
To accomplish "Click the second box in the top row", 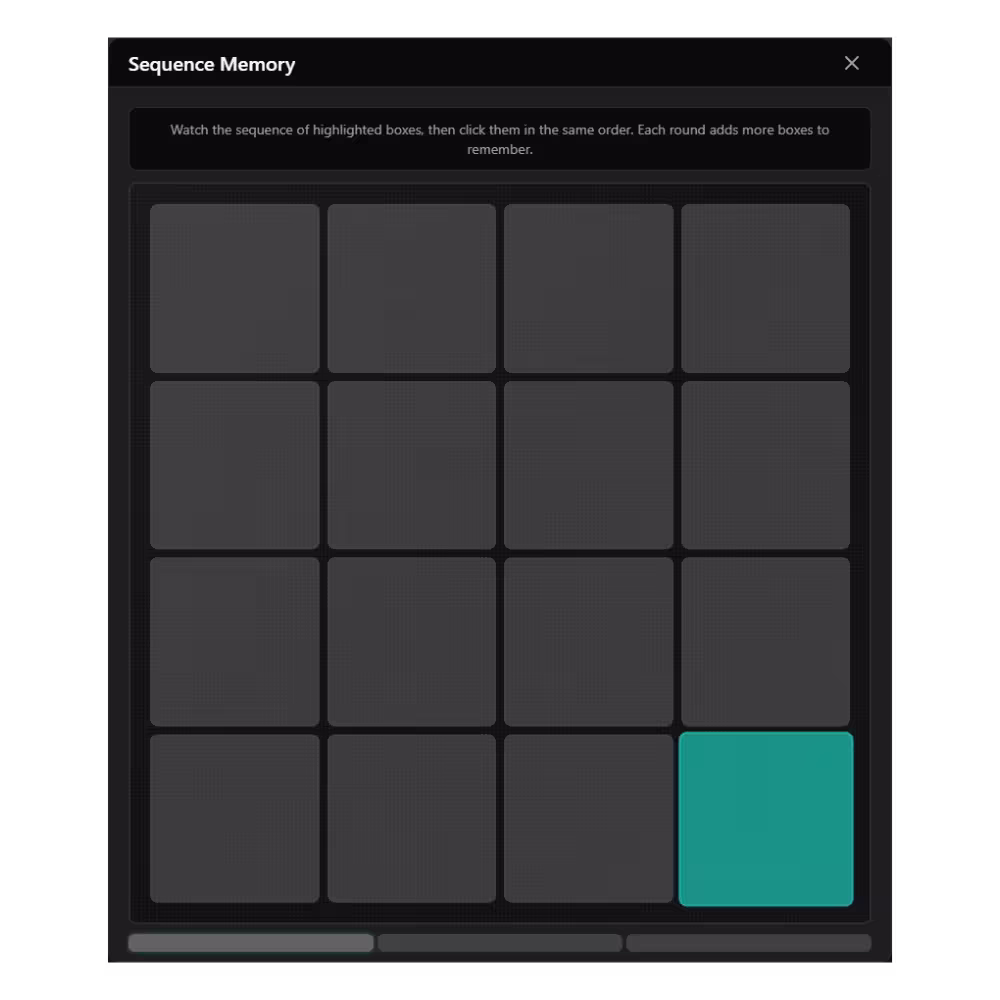I will tap(411, 288).
